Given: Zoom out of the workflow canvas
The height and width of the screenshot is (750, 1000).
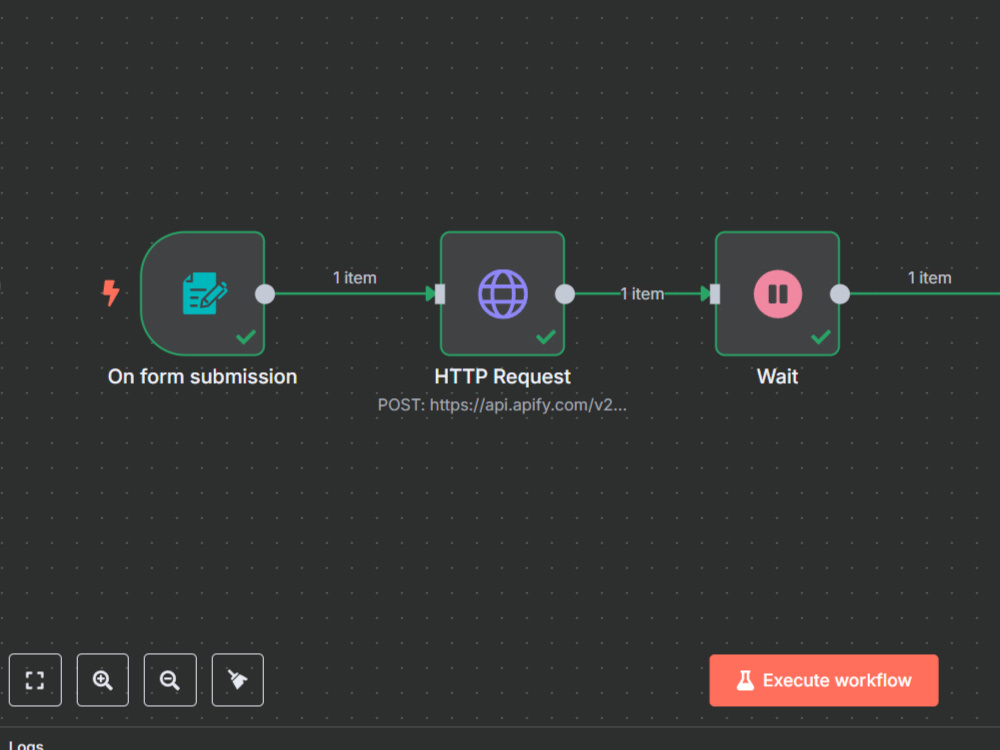Looking at the screenshot, I should [170, 680].
